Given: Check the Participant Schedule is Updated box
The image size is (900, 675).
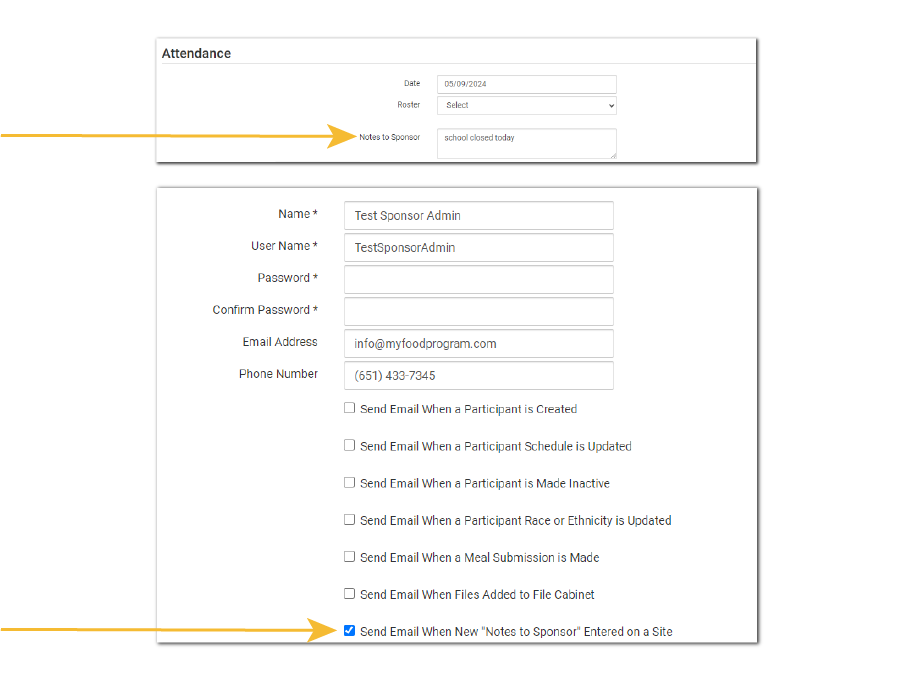Looking at the screenshot, I should click(350, 445).
